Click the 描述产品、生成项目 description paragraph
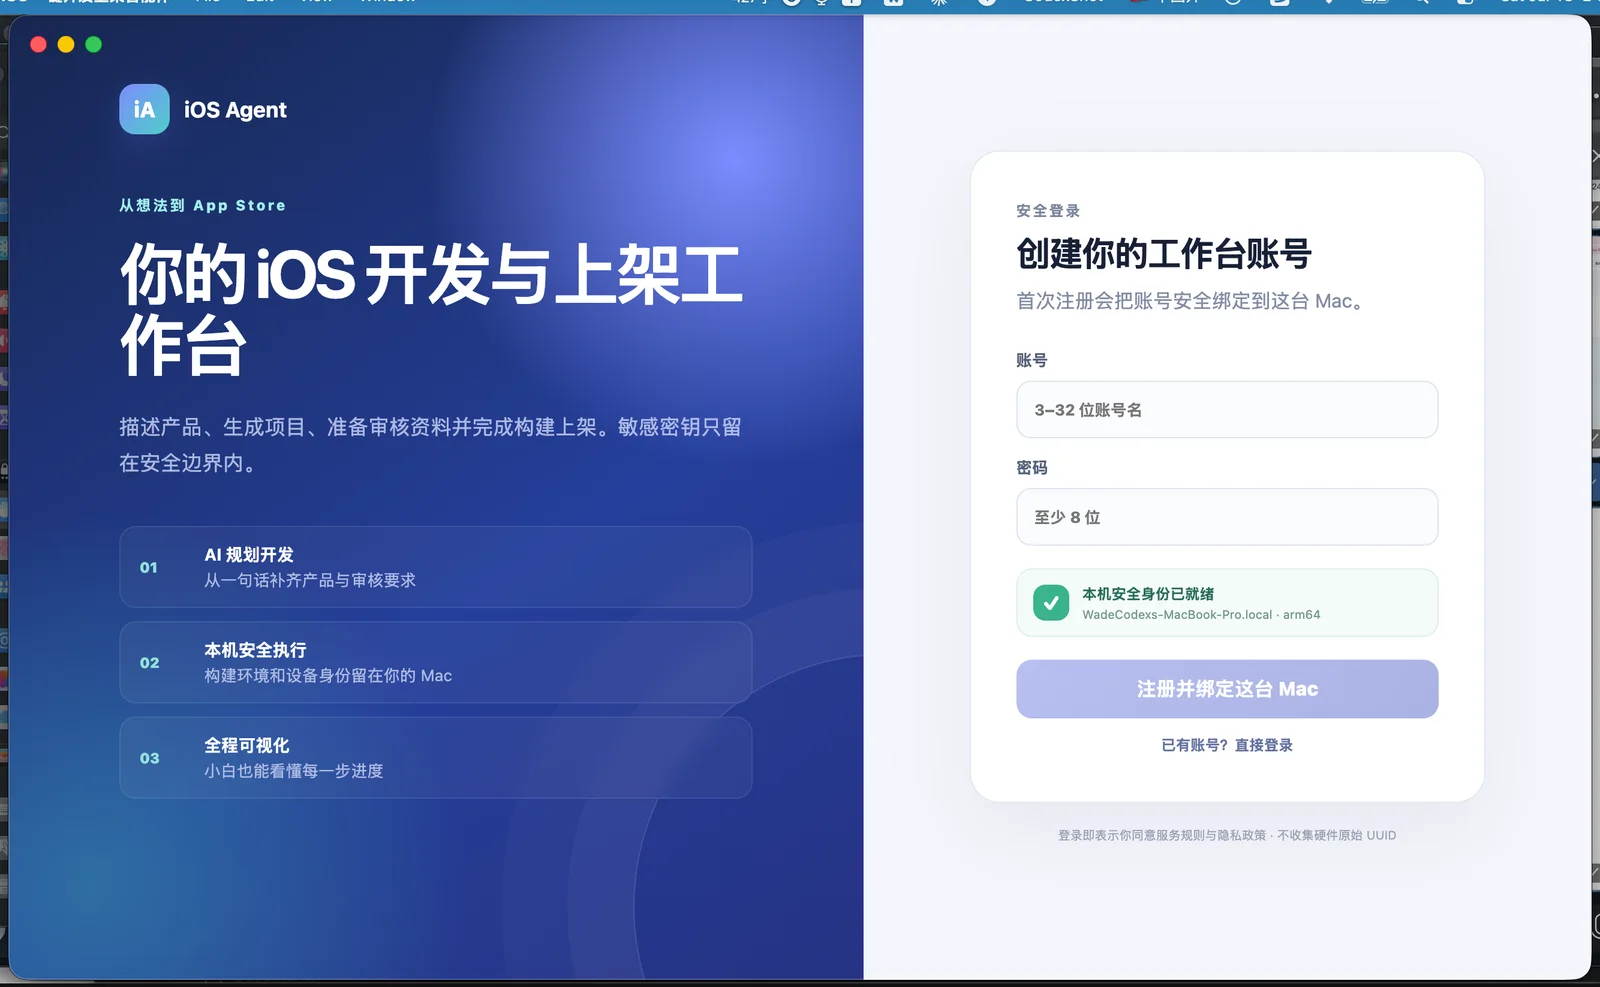 pos(431,445)
